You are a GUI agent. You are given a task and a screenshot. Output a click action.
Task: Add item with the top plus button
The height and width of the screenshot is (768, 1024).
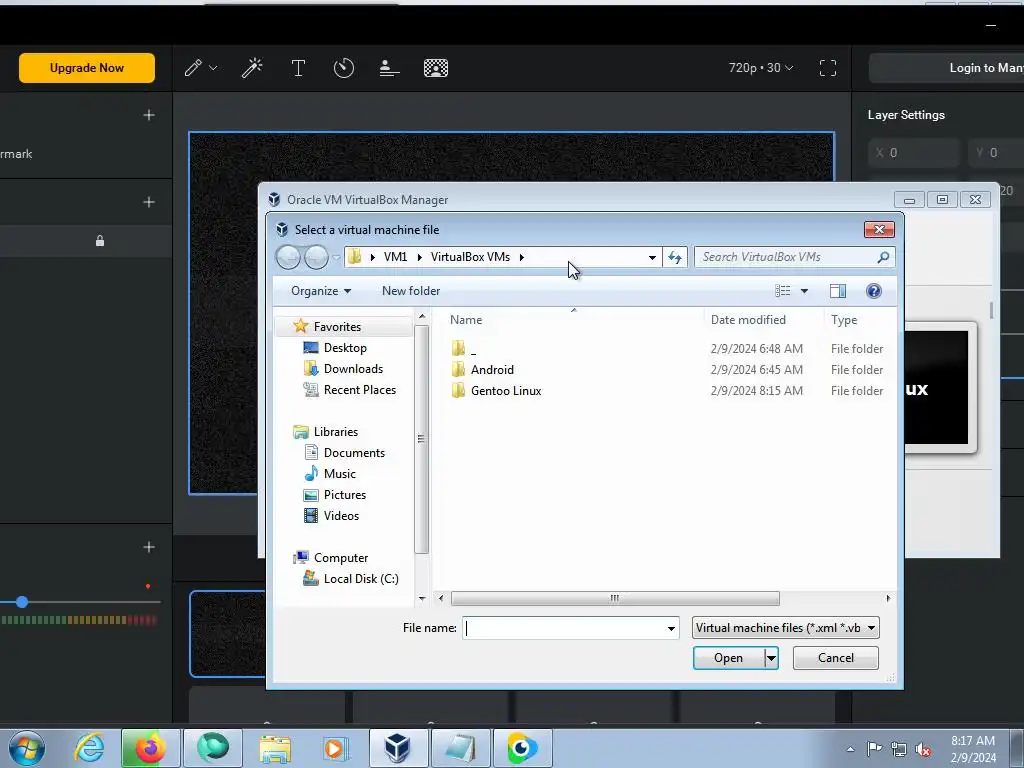pyautogui.click(x=149, y=115)
